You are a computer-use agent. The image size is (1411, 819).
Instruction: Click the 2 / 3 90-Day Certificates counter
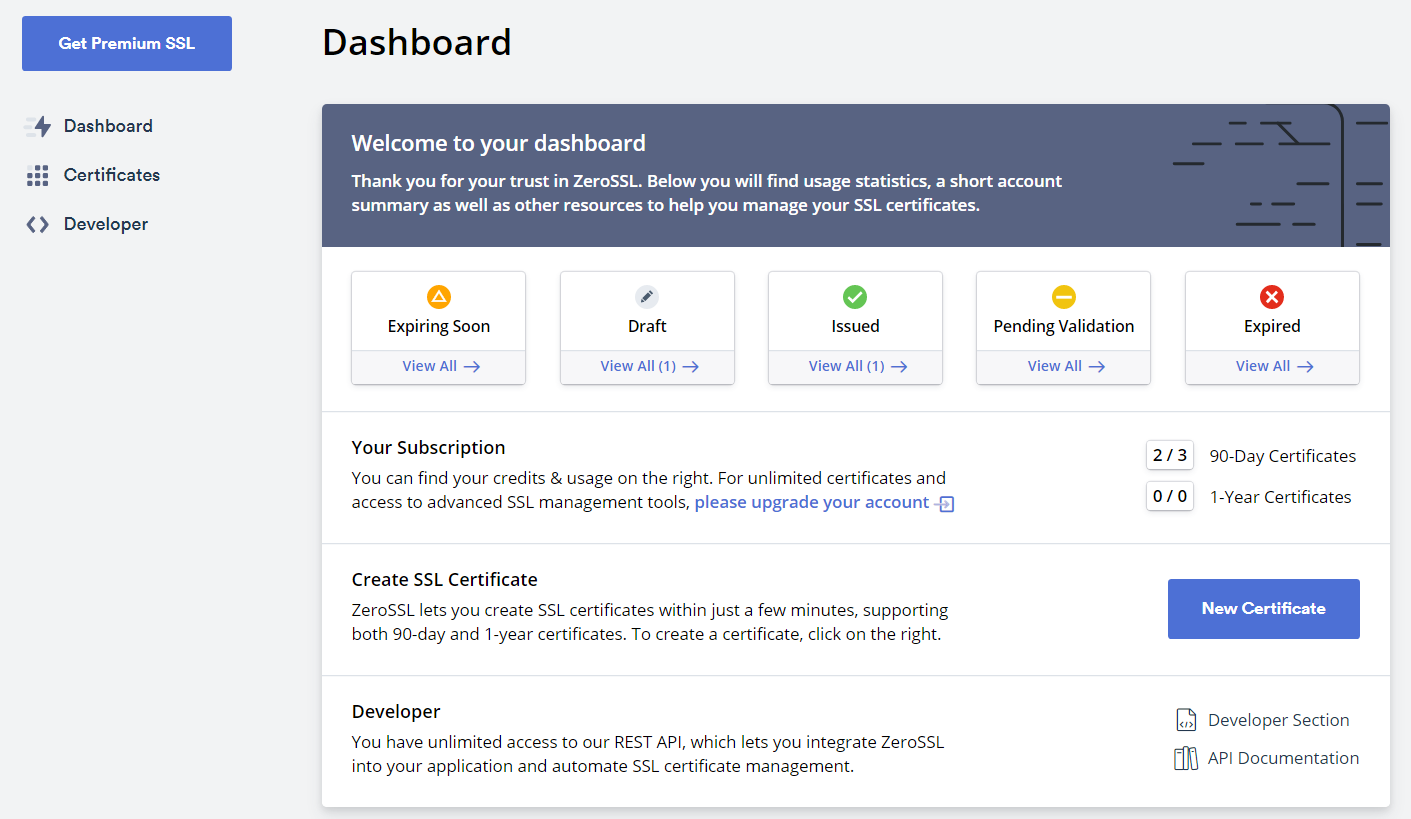point(1170,456)
